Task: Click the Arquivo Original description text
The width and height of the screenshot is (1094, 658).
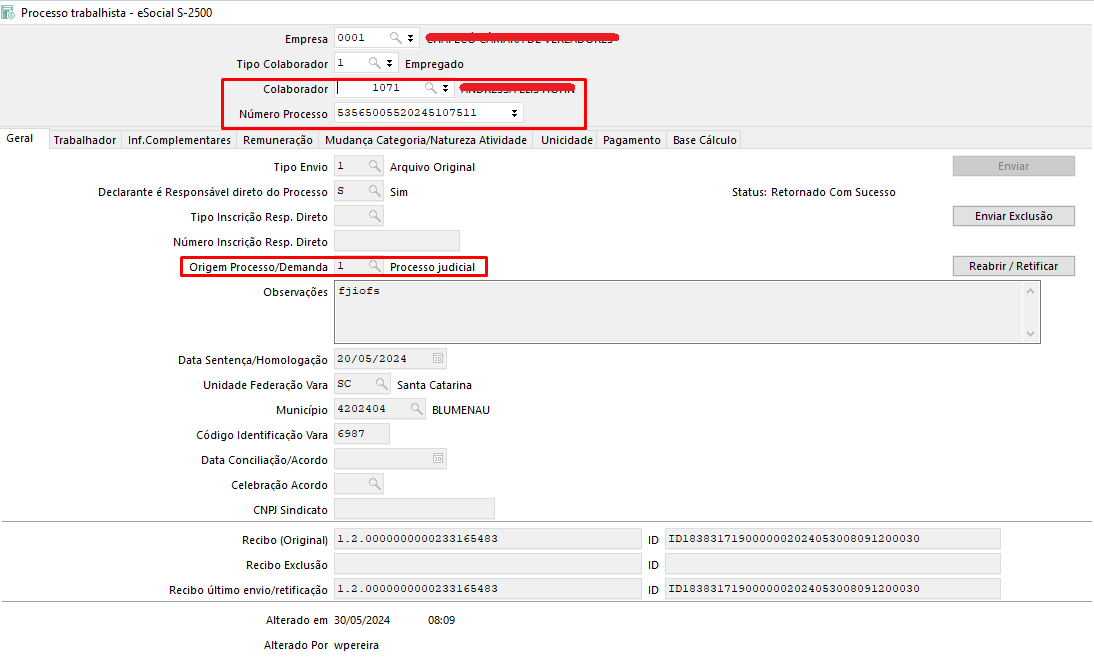Action: coord(433,167)
